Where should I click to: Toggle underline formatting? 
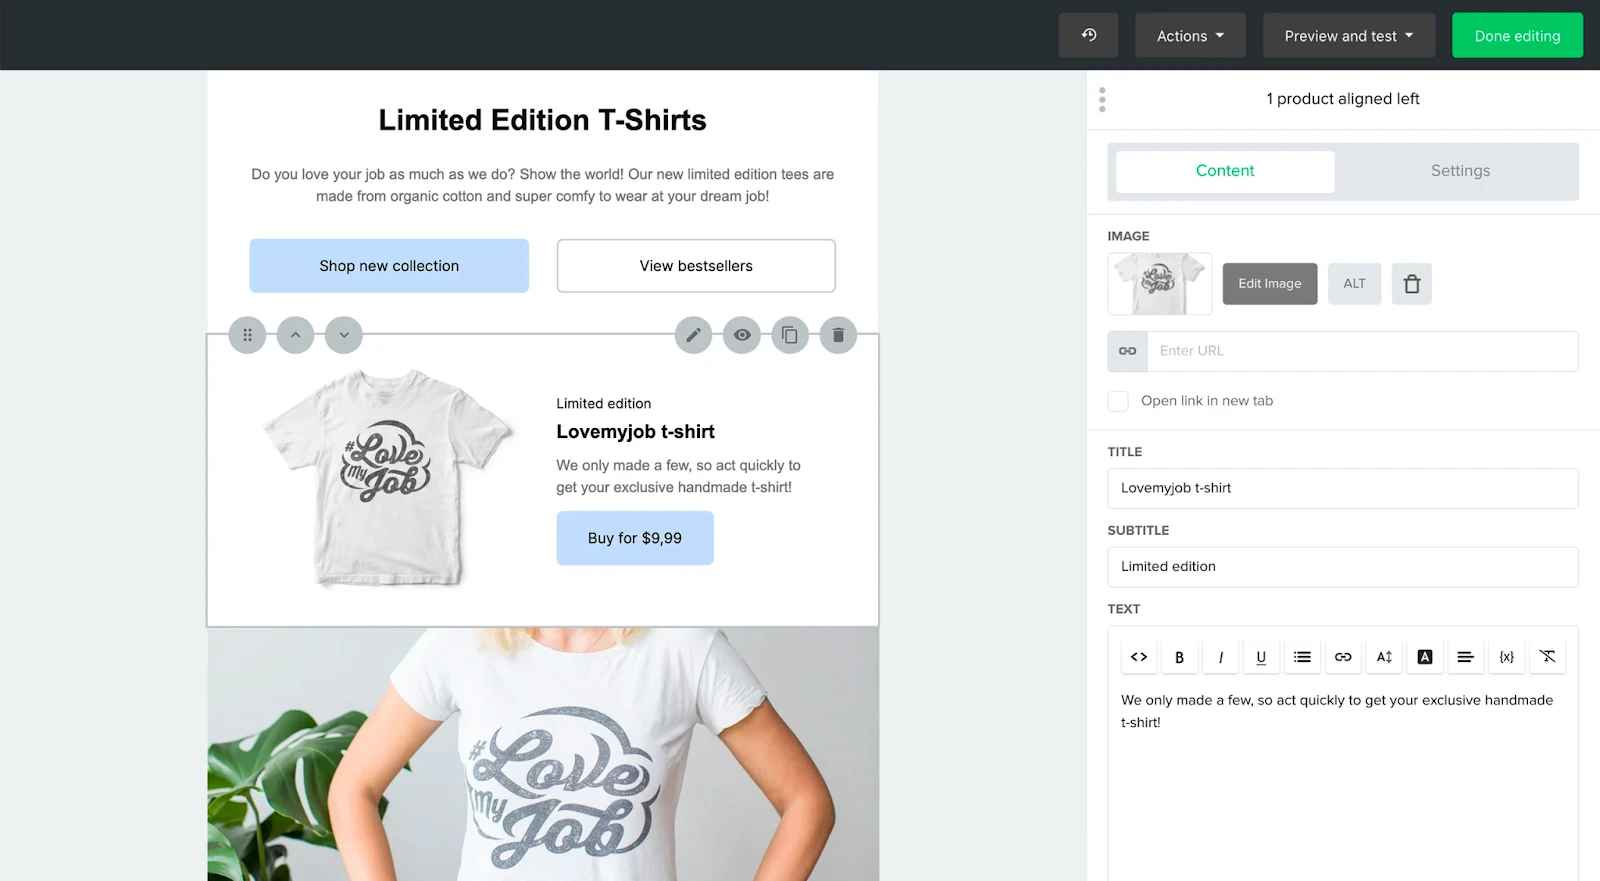click(x=1261, y=657)
